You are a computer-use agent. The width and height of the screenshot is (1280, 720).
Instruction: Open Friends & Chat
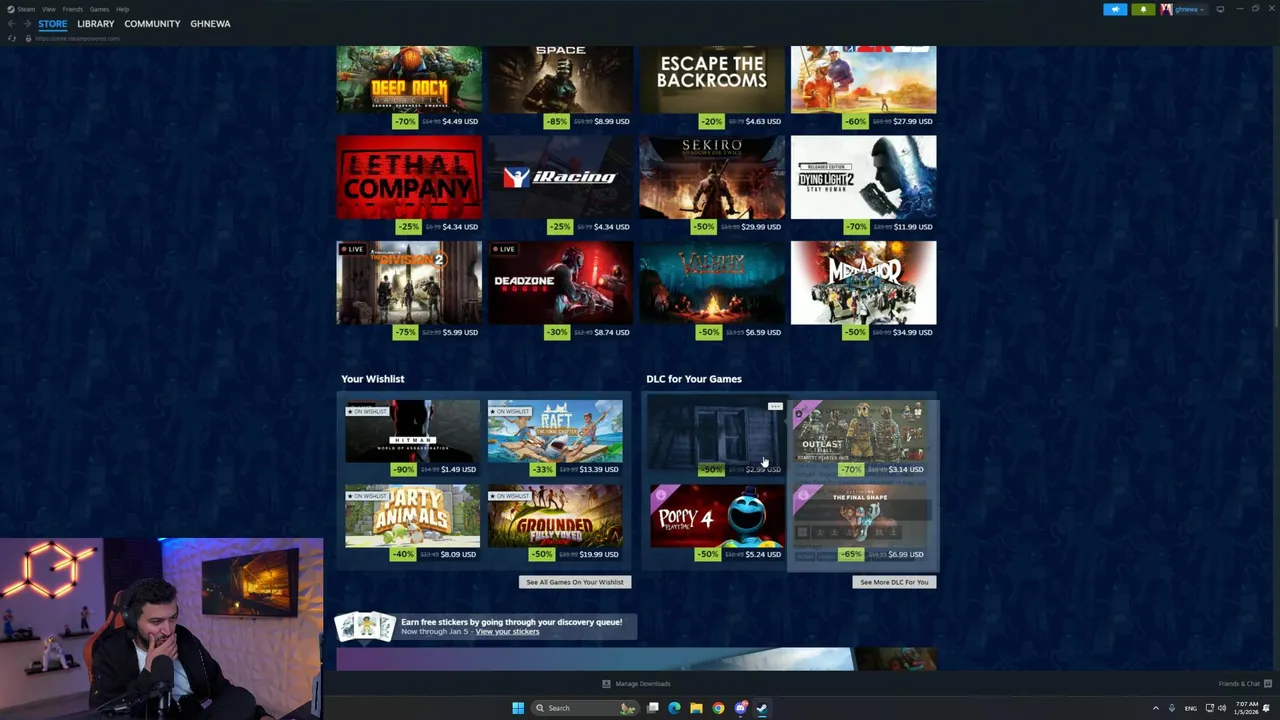(x=1245, y=684)
